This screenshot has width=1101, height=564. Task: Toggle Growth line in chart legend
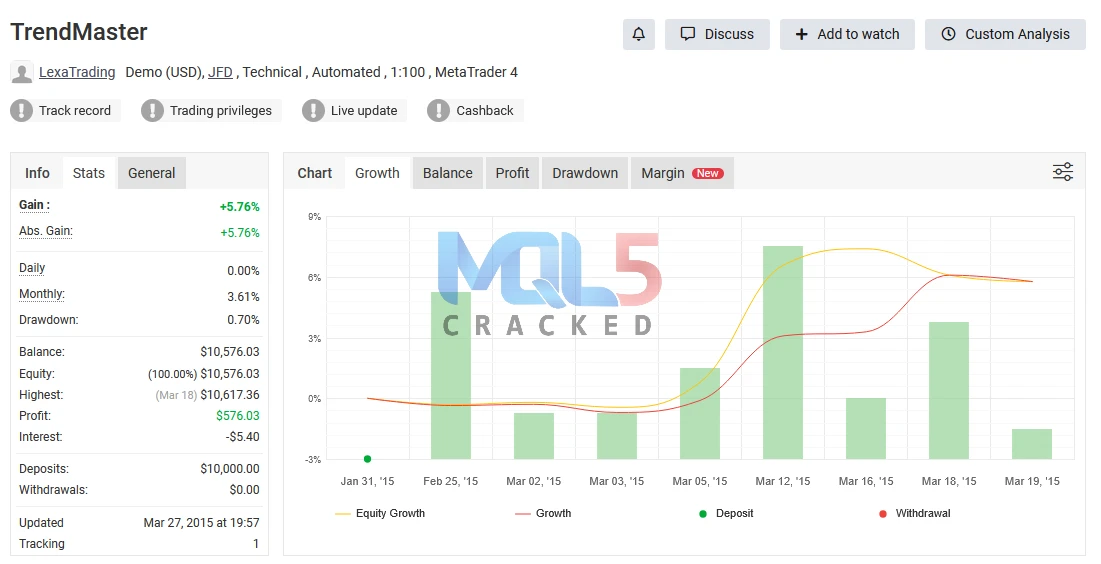pyautogui.click(x=543, y=513)
